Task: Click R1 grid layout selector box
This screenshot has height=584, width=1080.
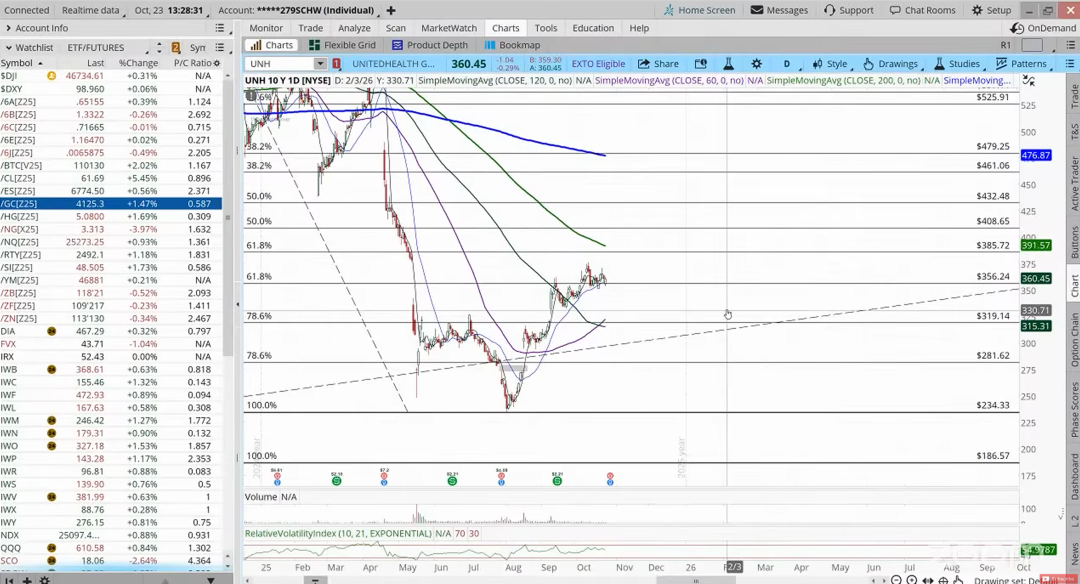Action: point(1032,45)
